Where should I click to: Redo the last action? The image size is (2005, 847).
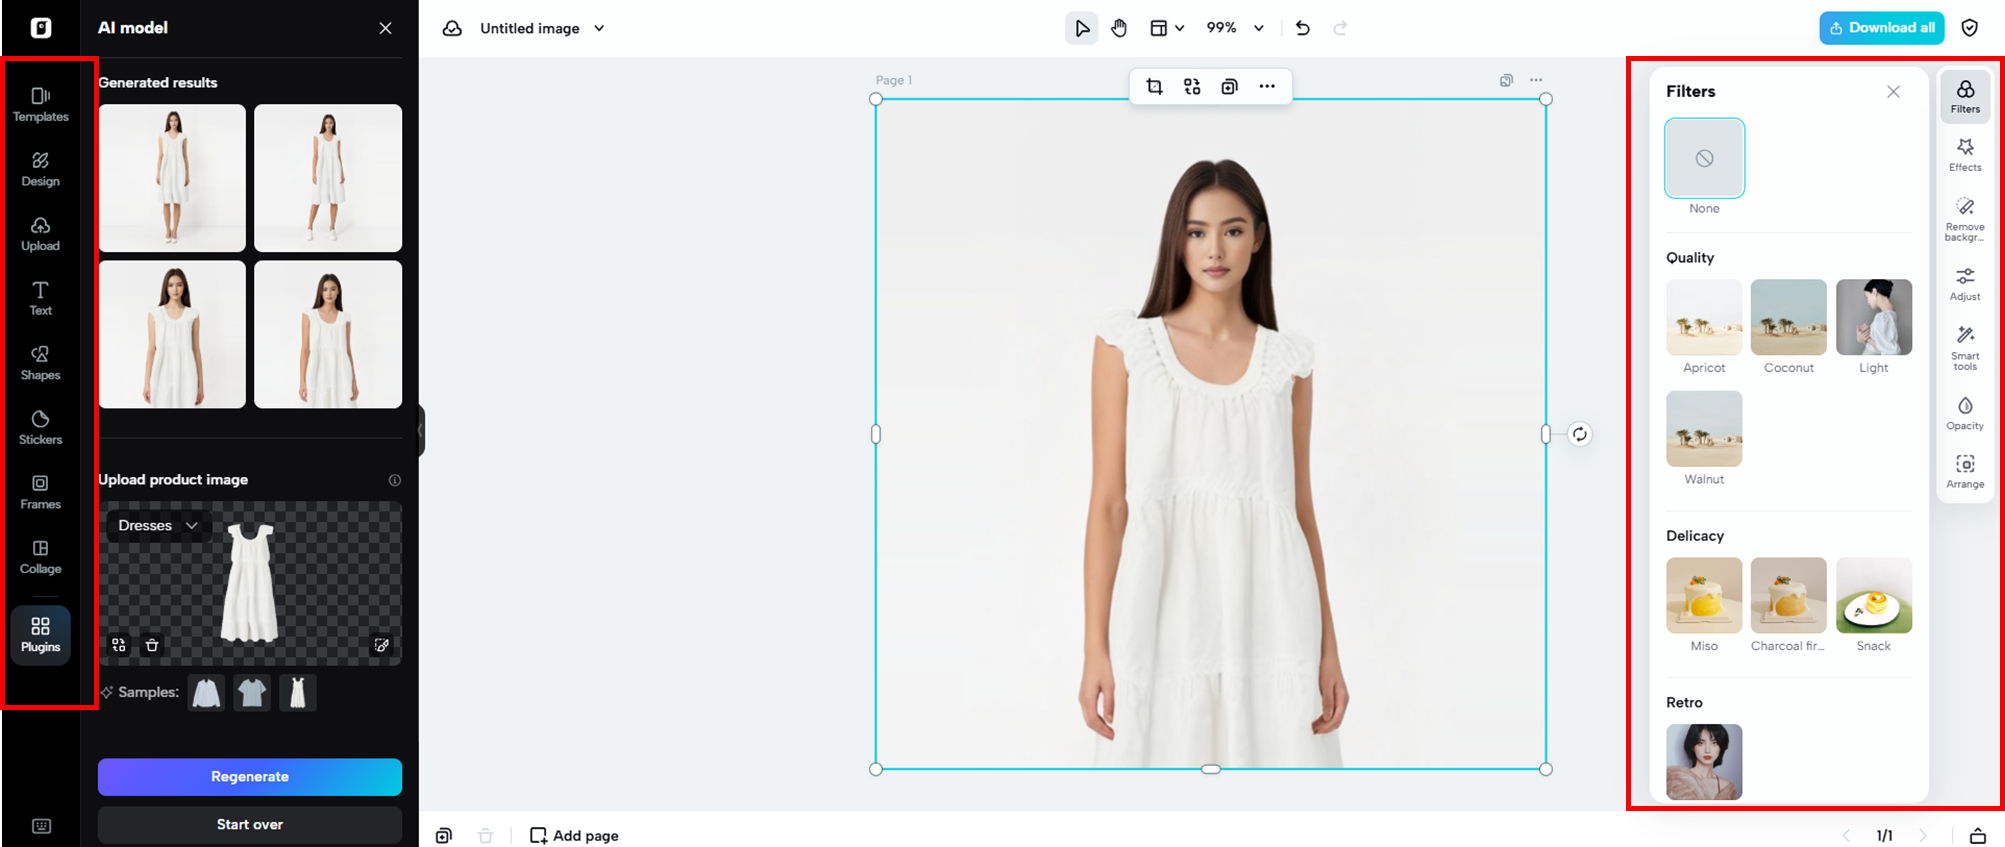tap(1341, 28)
